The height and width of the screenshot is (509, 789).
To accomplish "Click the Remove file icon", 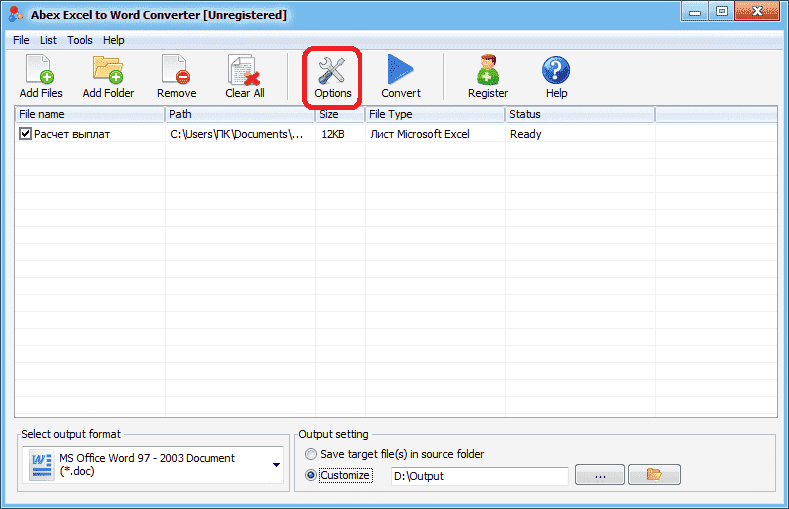I will click(176, 69).
